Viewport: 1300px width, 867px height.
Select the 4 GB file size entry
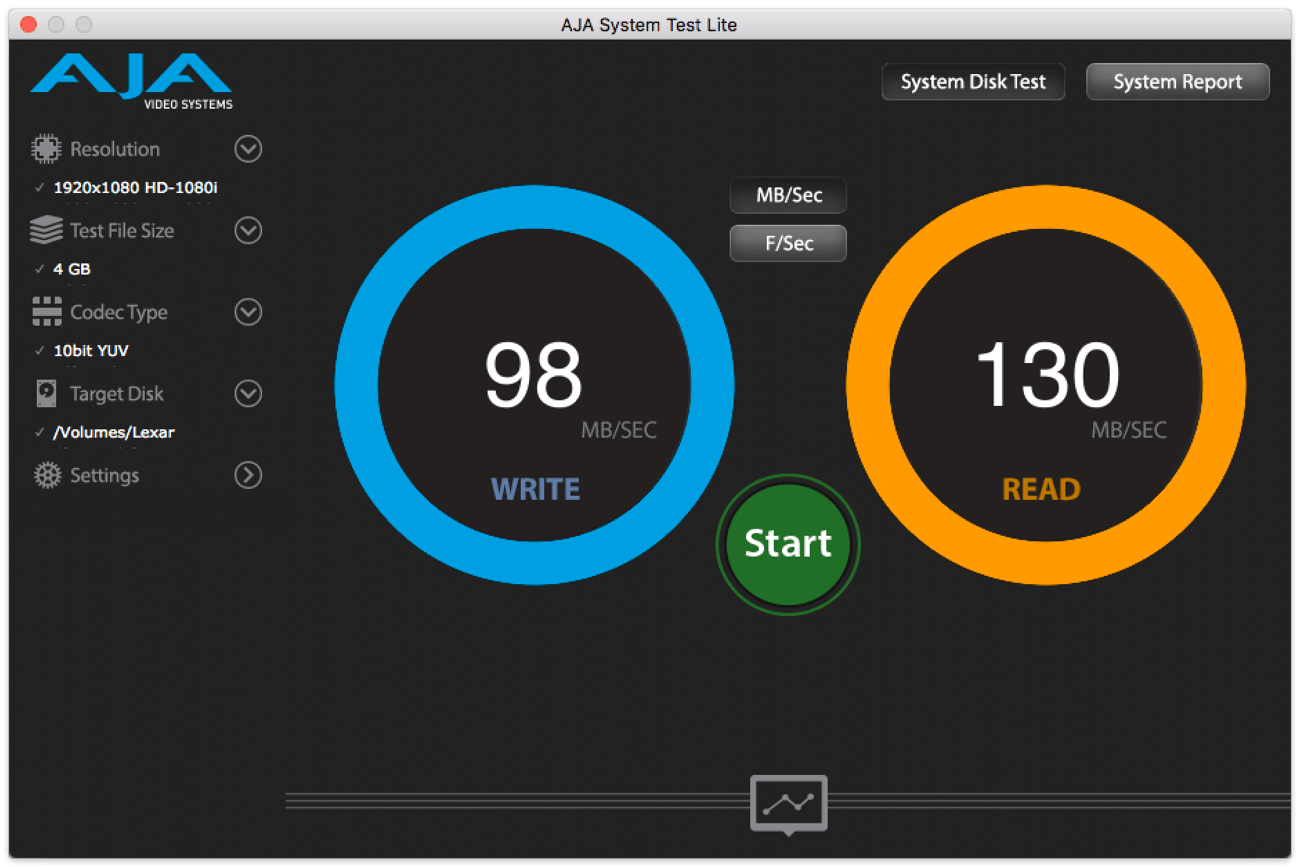point(72,269)
